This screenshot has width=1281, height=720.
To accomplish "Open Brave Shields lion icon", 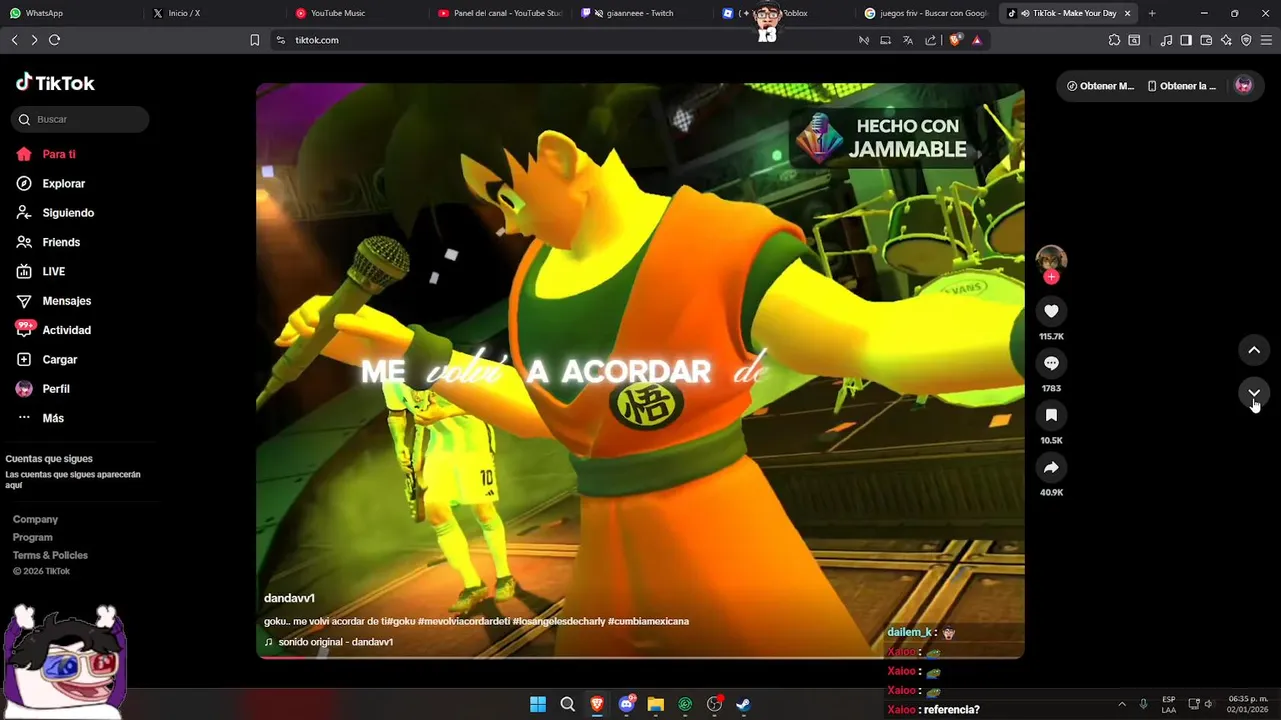I will point(955,40).
